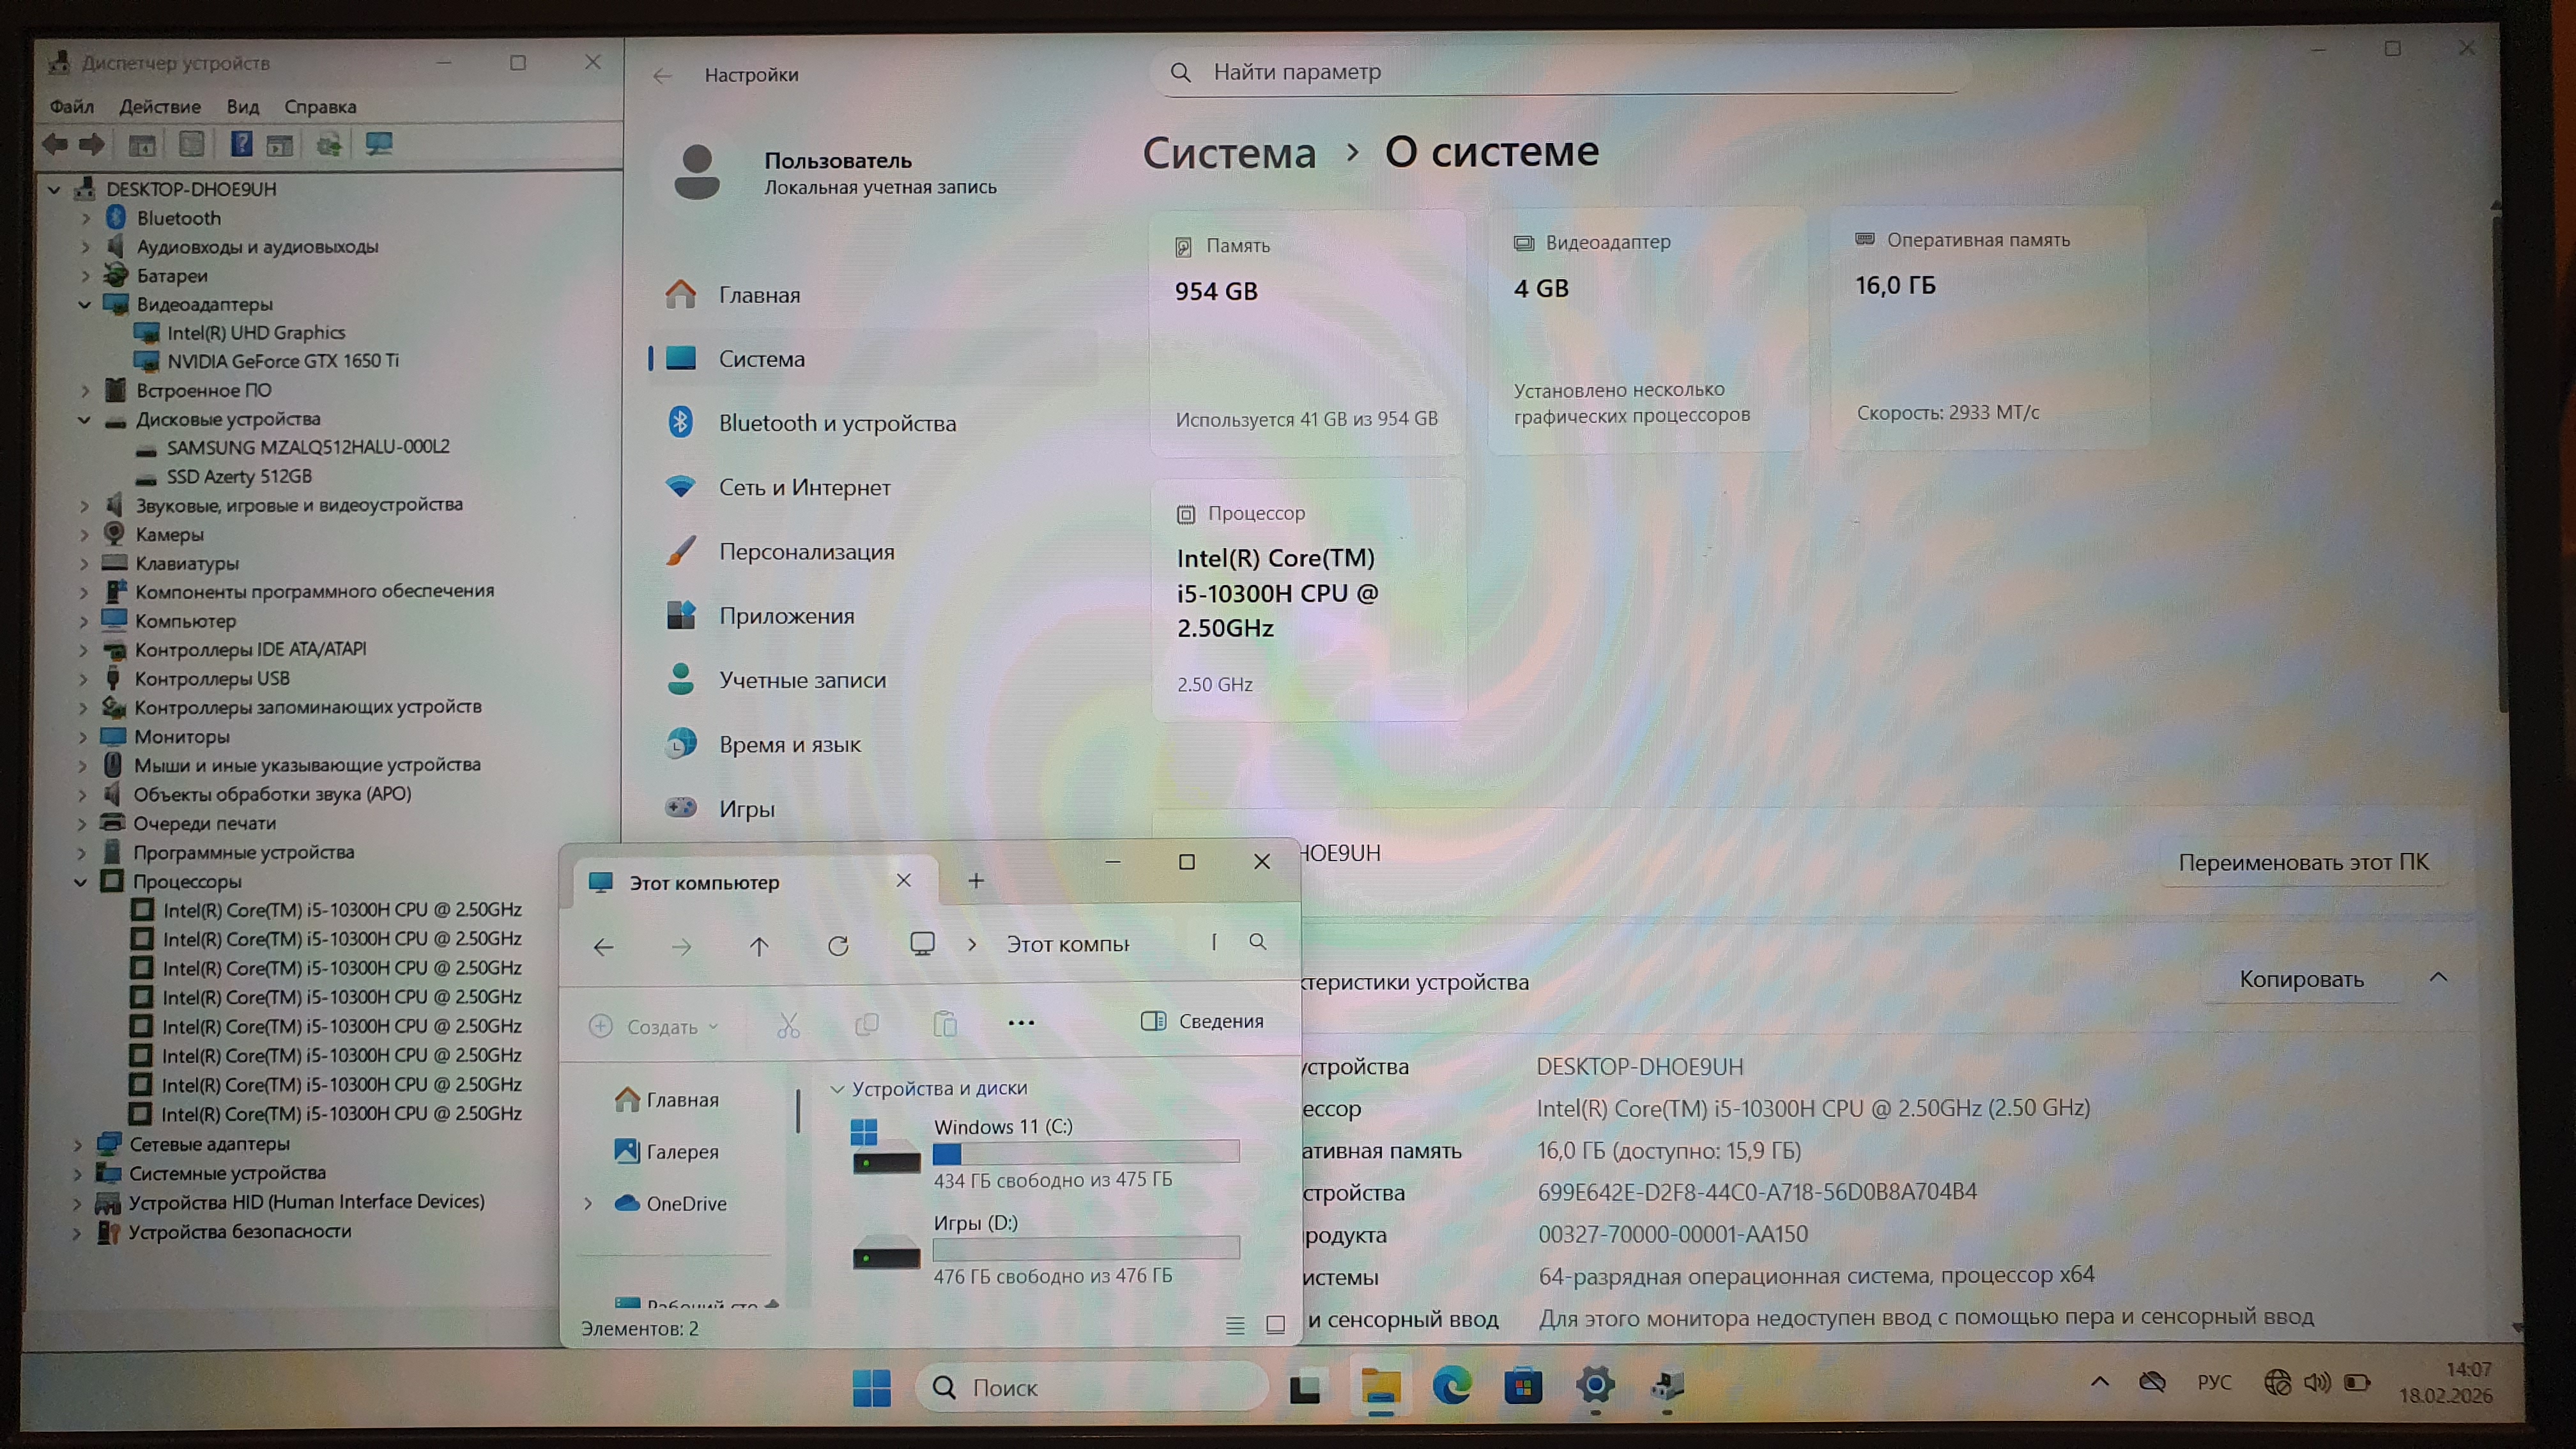
Task: Click the refresh button in File Explorer
Action: click(x=838, y=946)
